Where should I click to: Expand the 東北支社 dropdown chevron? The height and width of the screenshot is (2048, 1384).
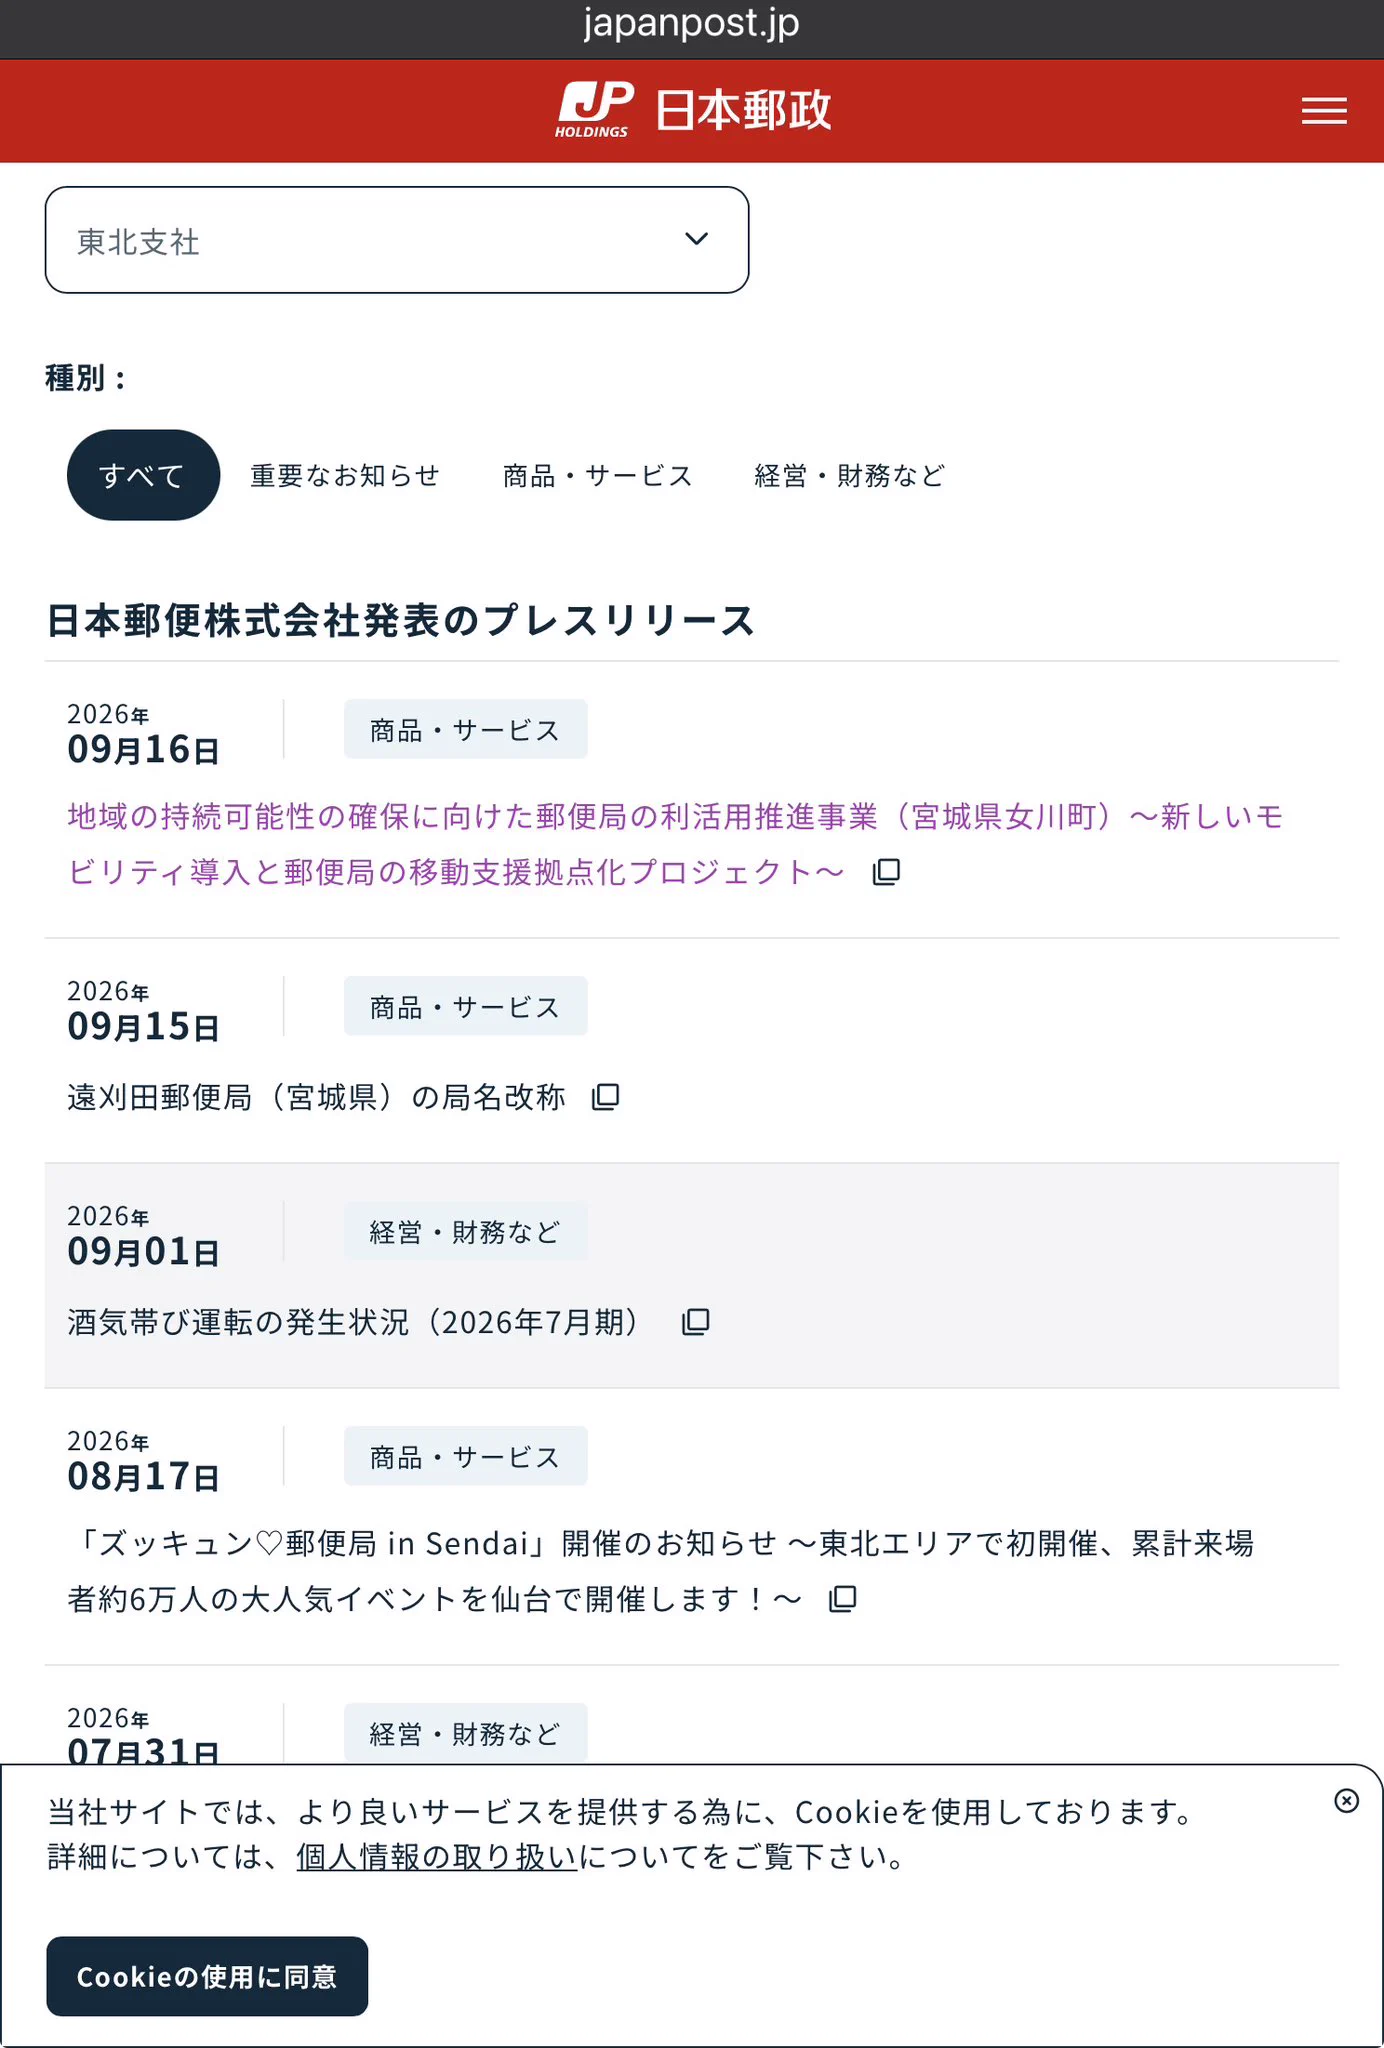click(696, 239)
